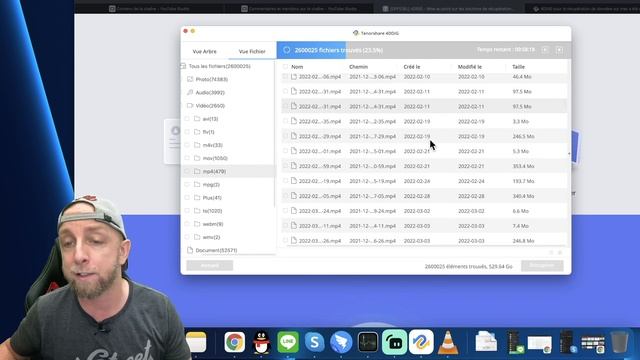This screenshot has height=360, width=640.
Task: Pause the scan in the progress bar
Action: pos(545,50)
